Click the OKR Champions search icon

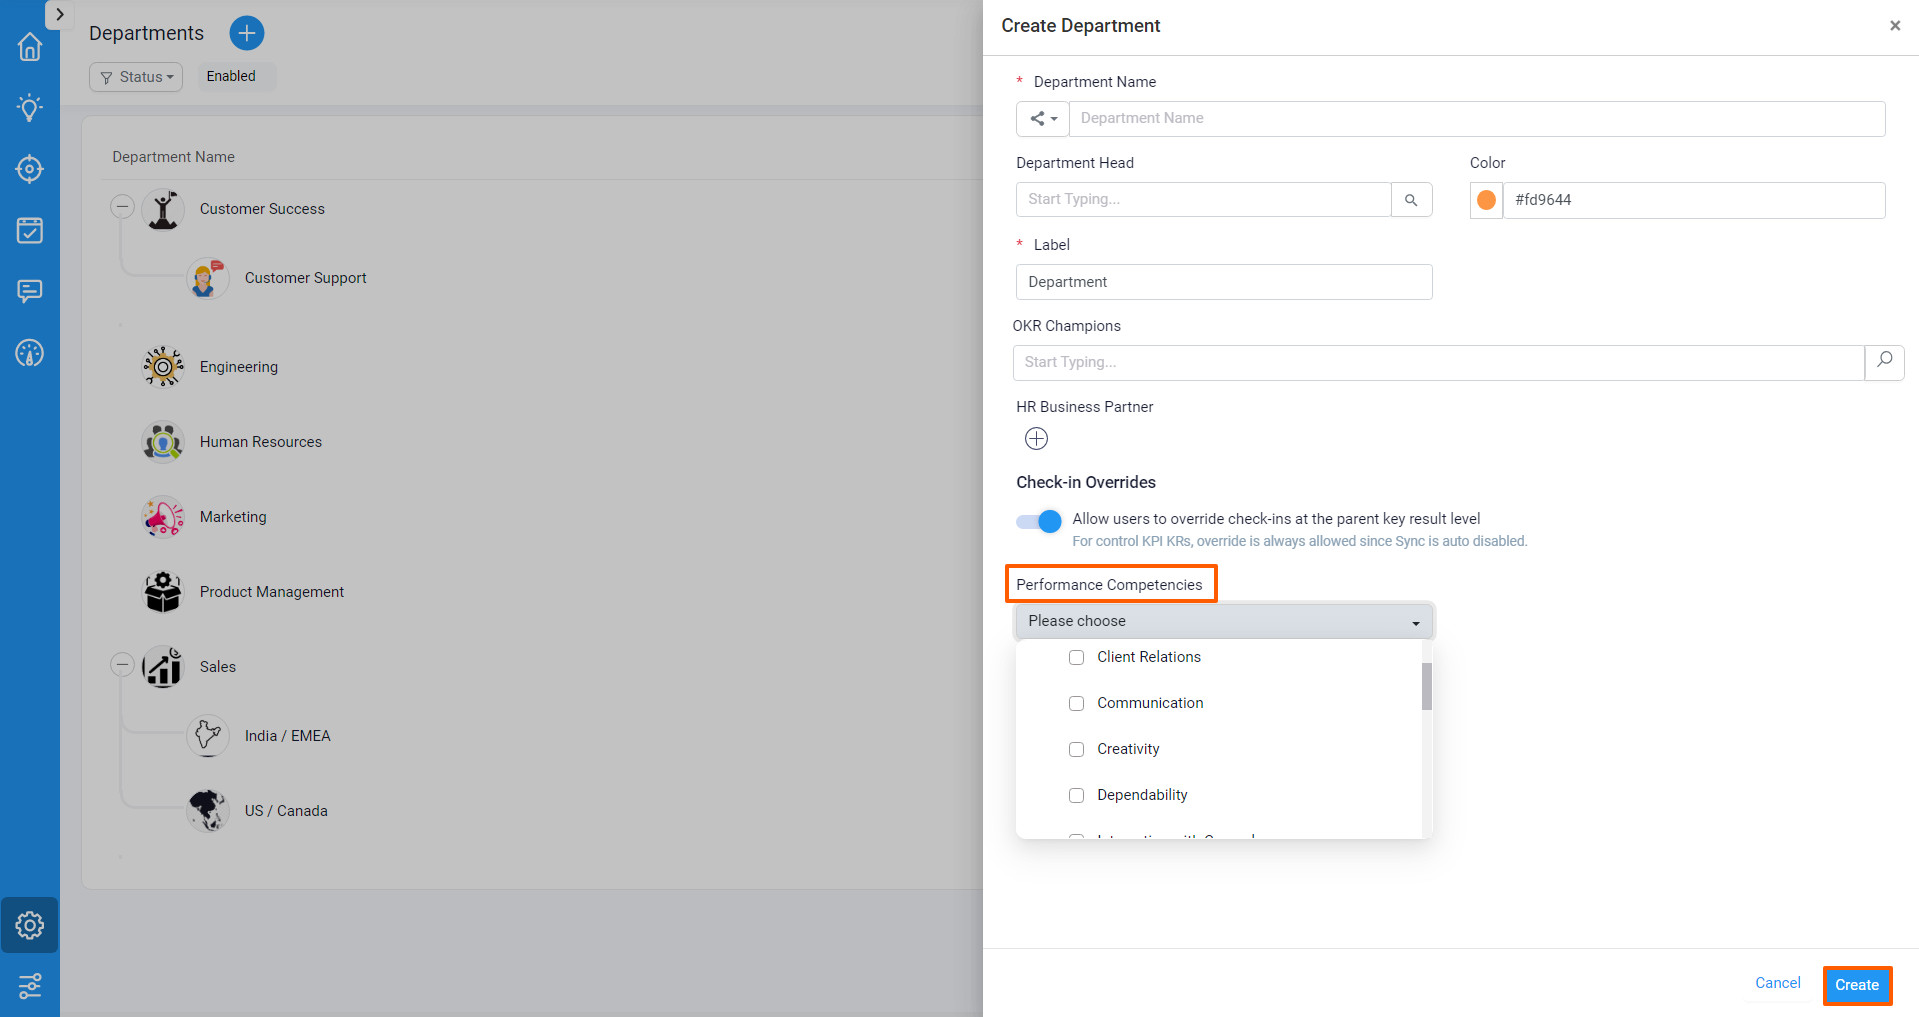1884,361
